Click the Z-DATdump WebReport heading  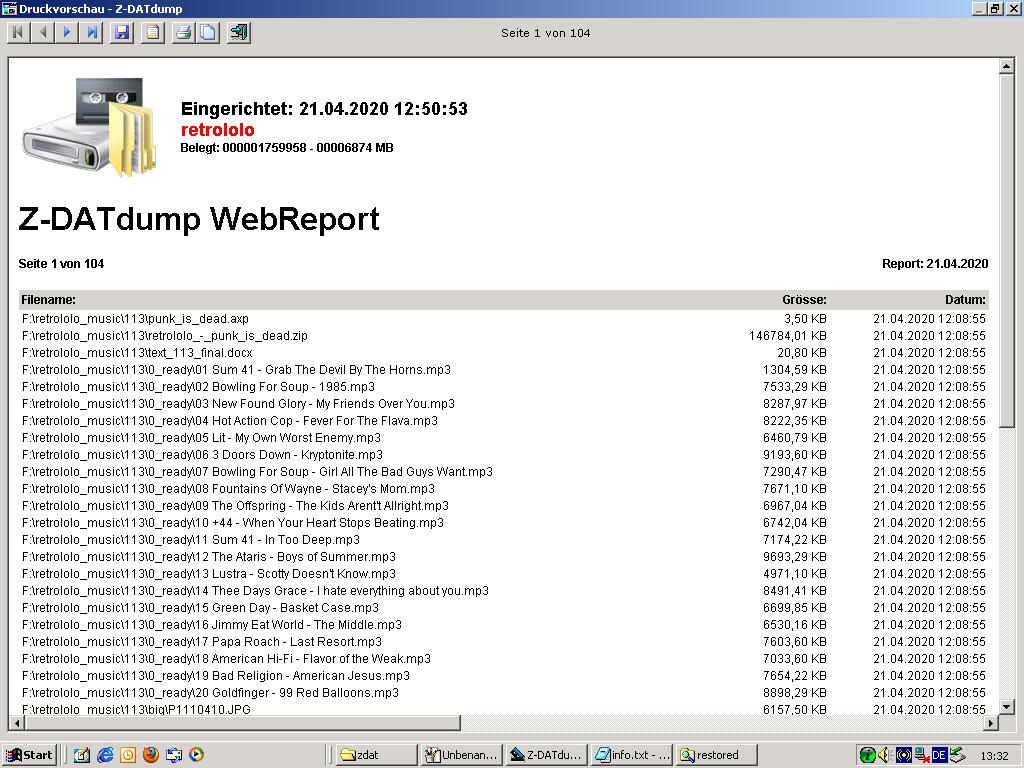click(x=199, y=219)
